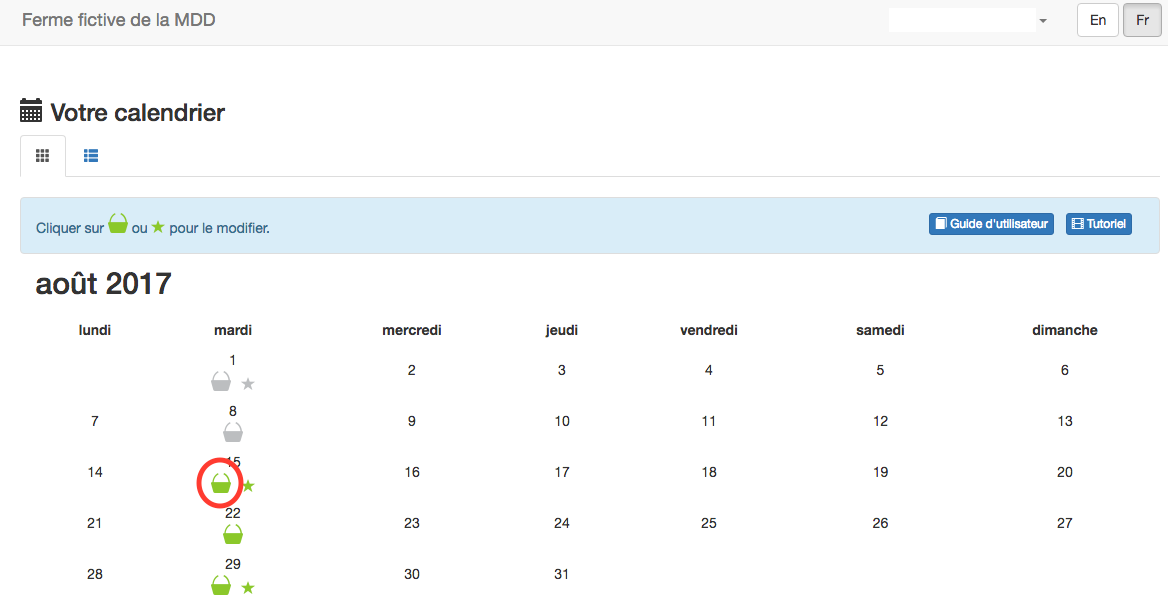Viewport: 1168px width, 608px height.
Task: Click the star icon in the info banner
Action: click(x=158, y=227)
